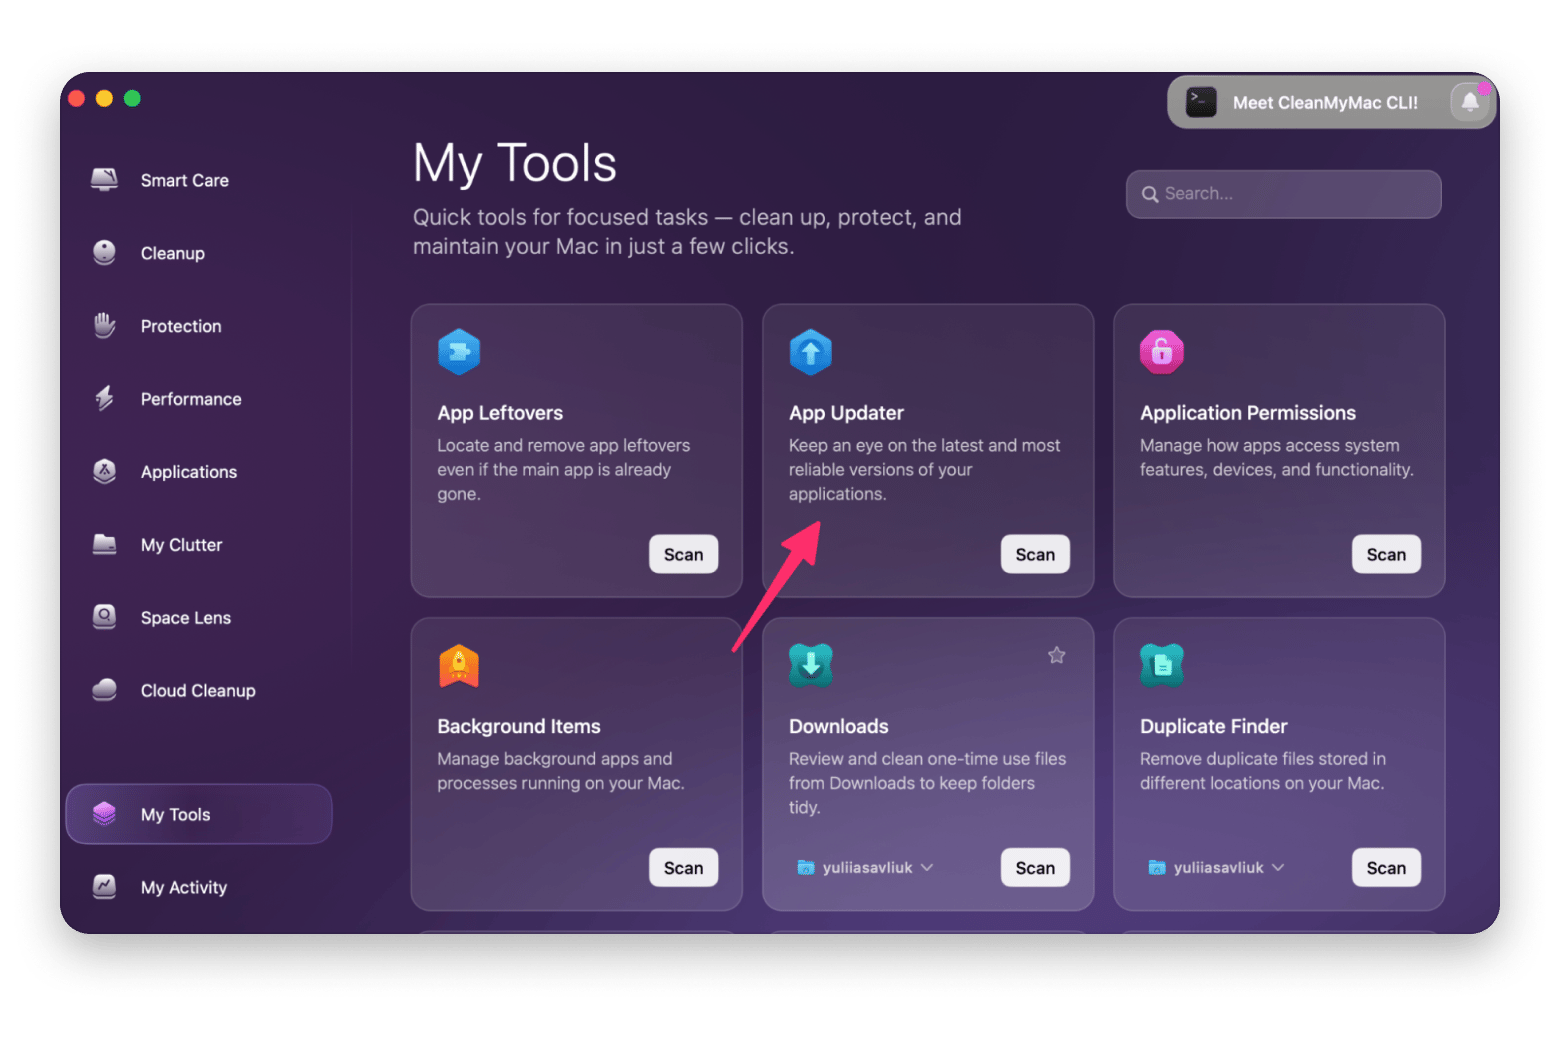
Task: Start the Downloads scan
Action: (x=1035, y=868)
